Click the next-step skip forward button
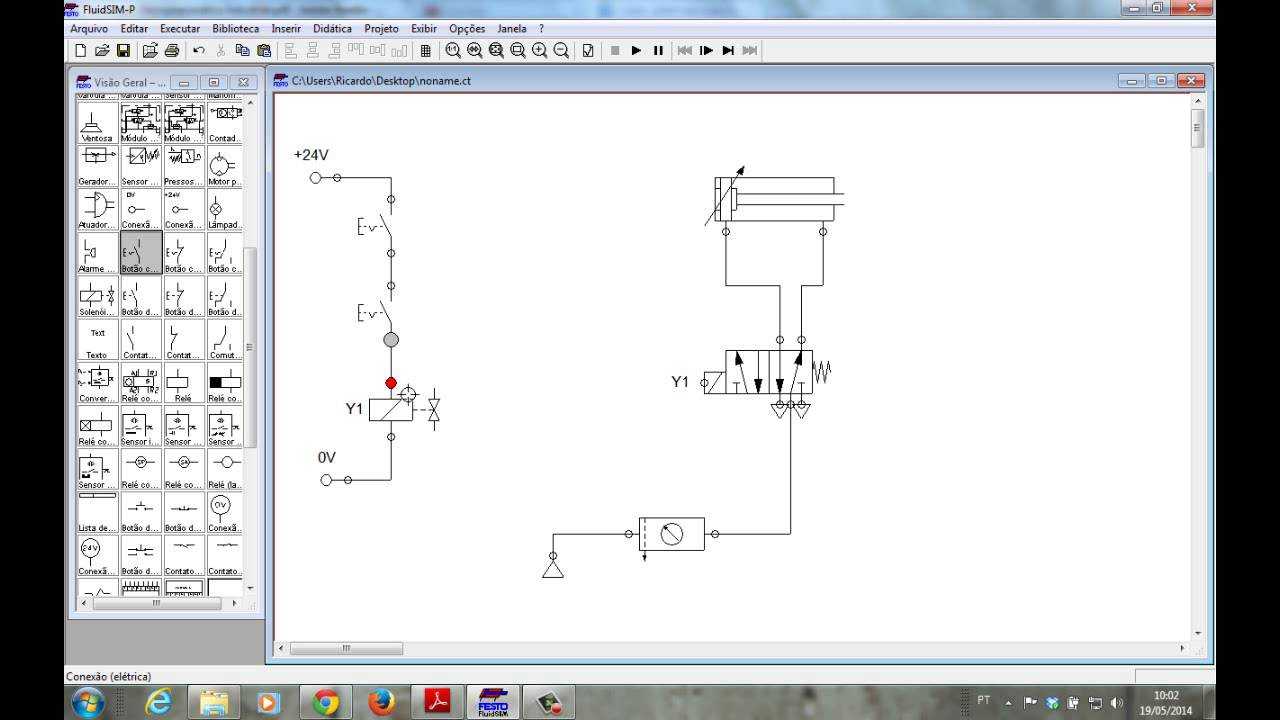The width and height of the screenshot is (1280, 720). (728, 50)
